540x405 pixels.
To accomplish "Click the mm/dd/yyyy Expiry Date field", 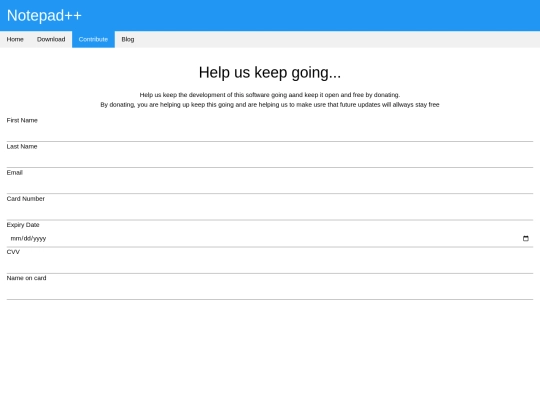I will 270,238.
